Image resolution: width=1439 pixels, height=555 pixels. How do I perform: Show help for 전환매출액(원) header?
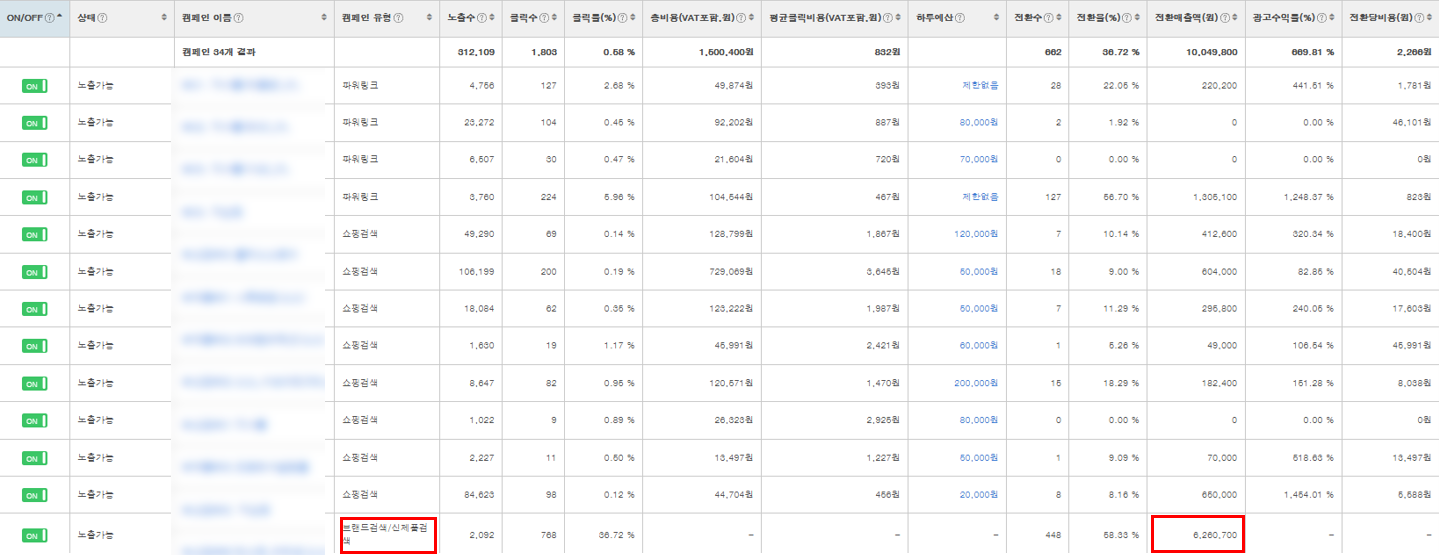point(1224,18)
